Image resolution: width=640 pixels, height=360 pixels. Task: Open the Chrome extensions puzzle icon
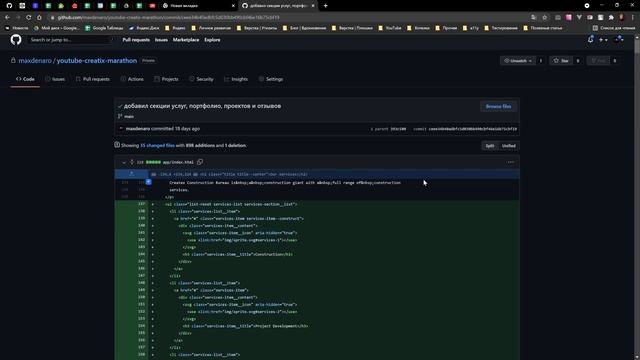pos(611,18)
